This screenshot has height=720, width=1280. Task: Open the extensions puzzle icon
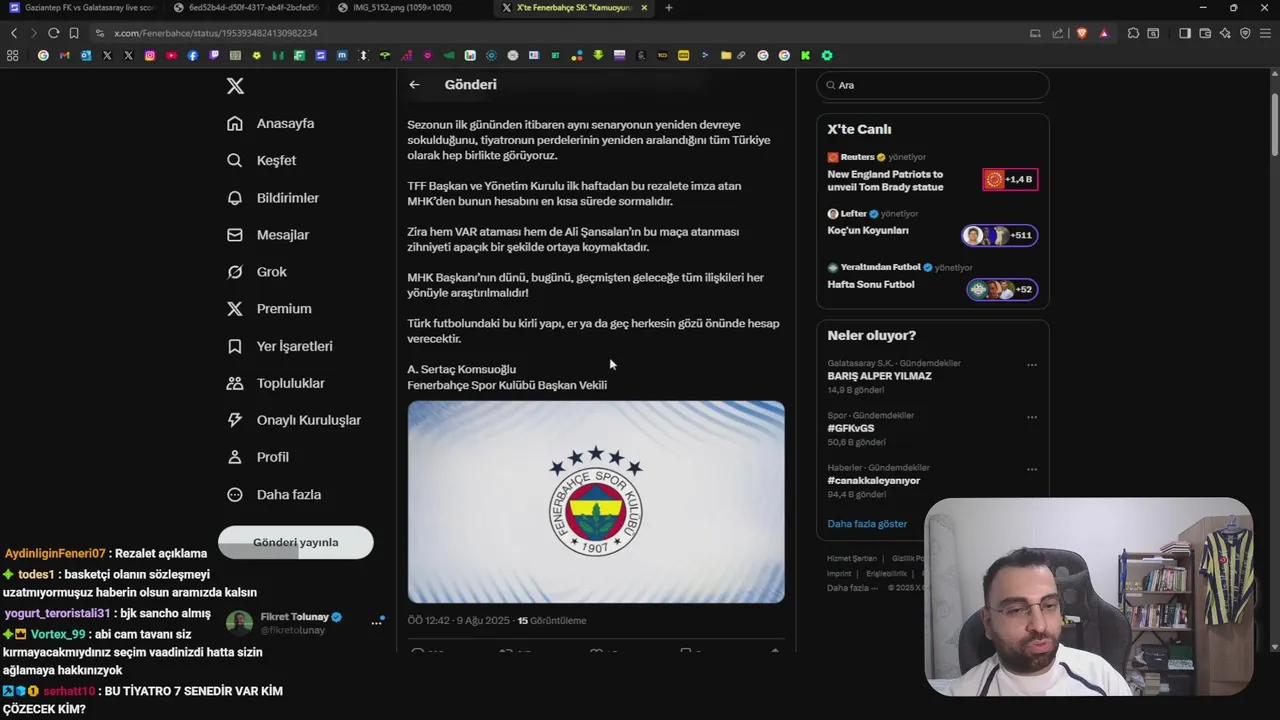point(1133,33)
